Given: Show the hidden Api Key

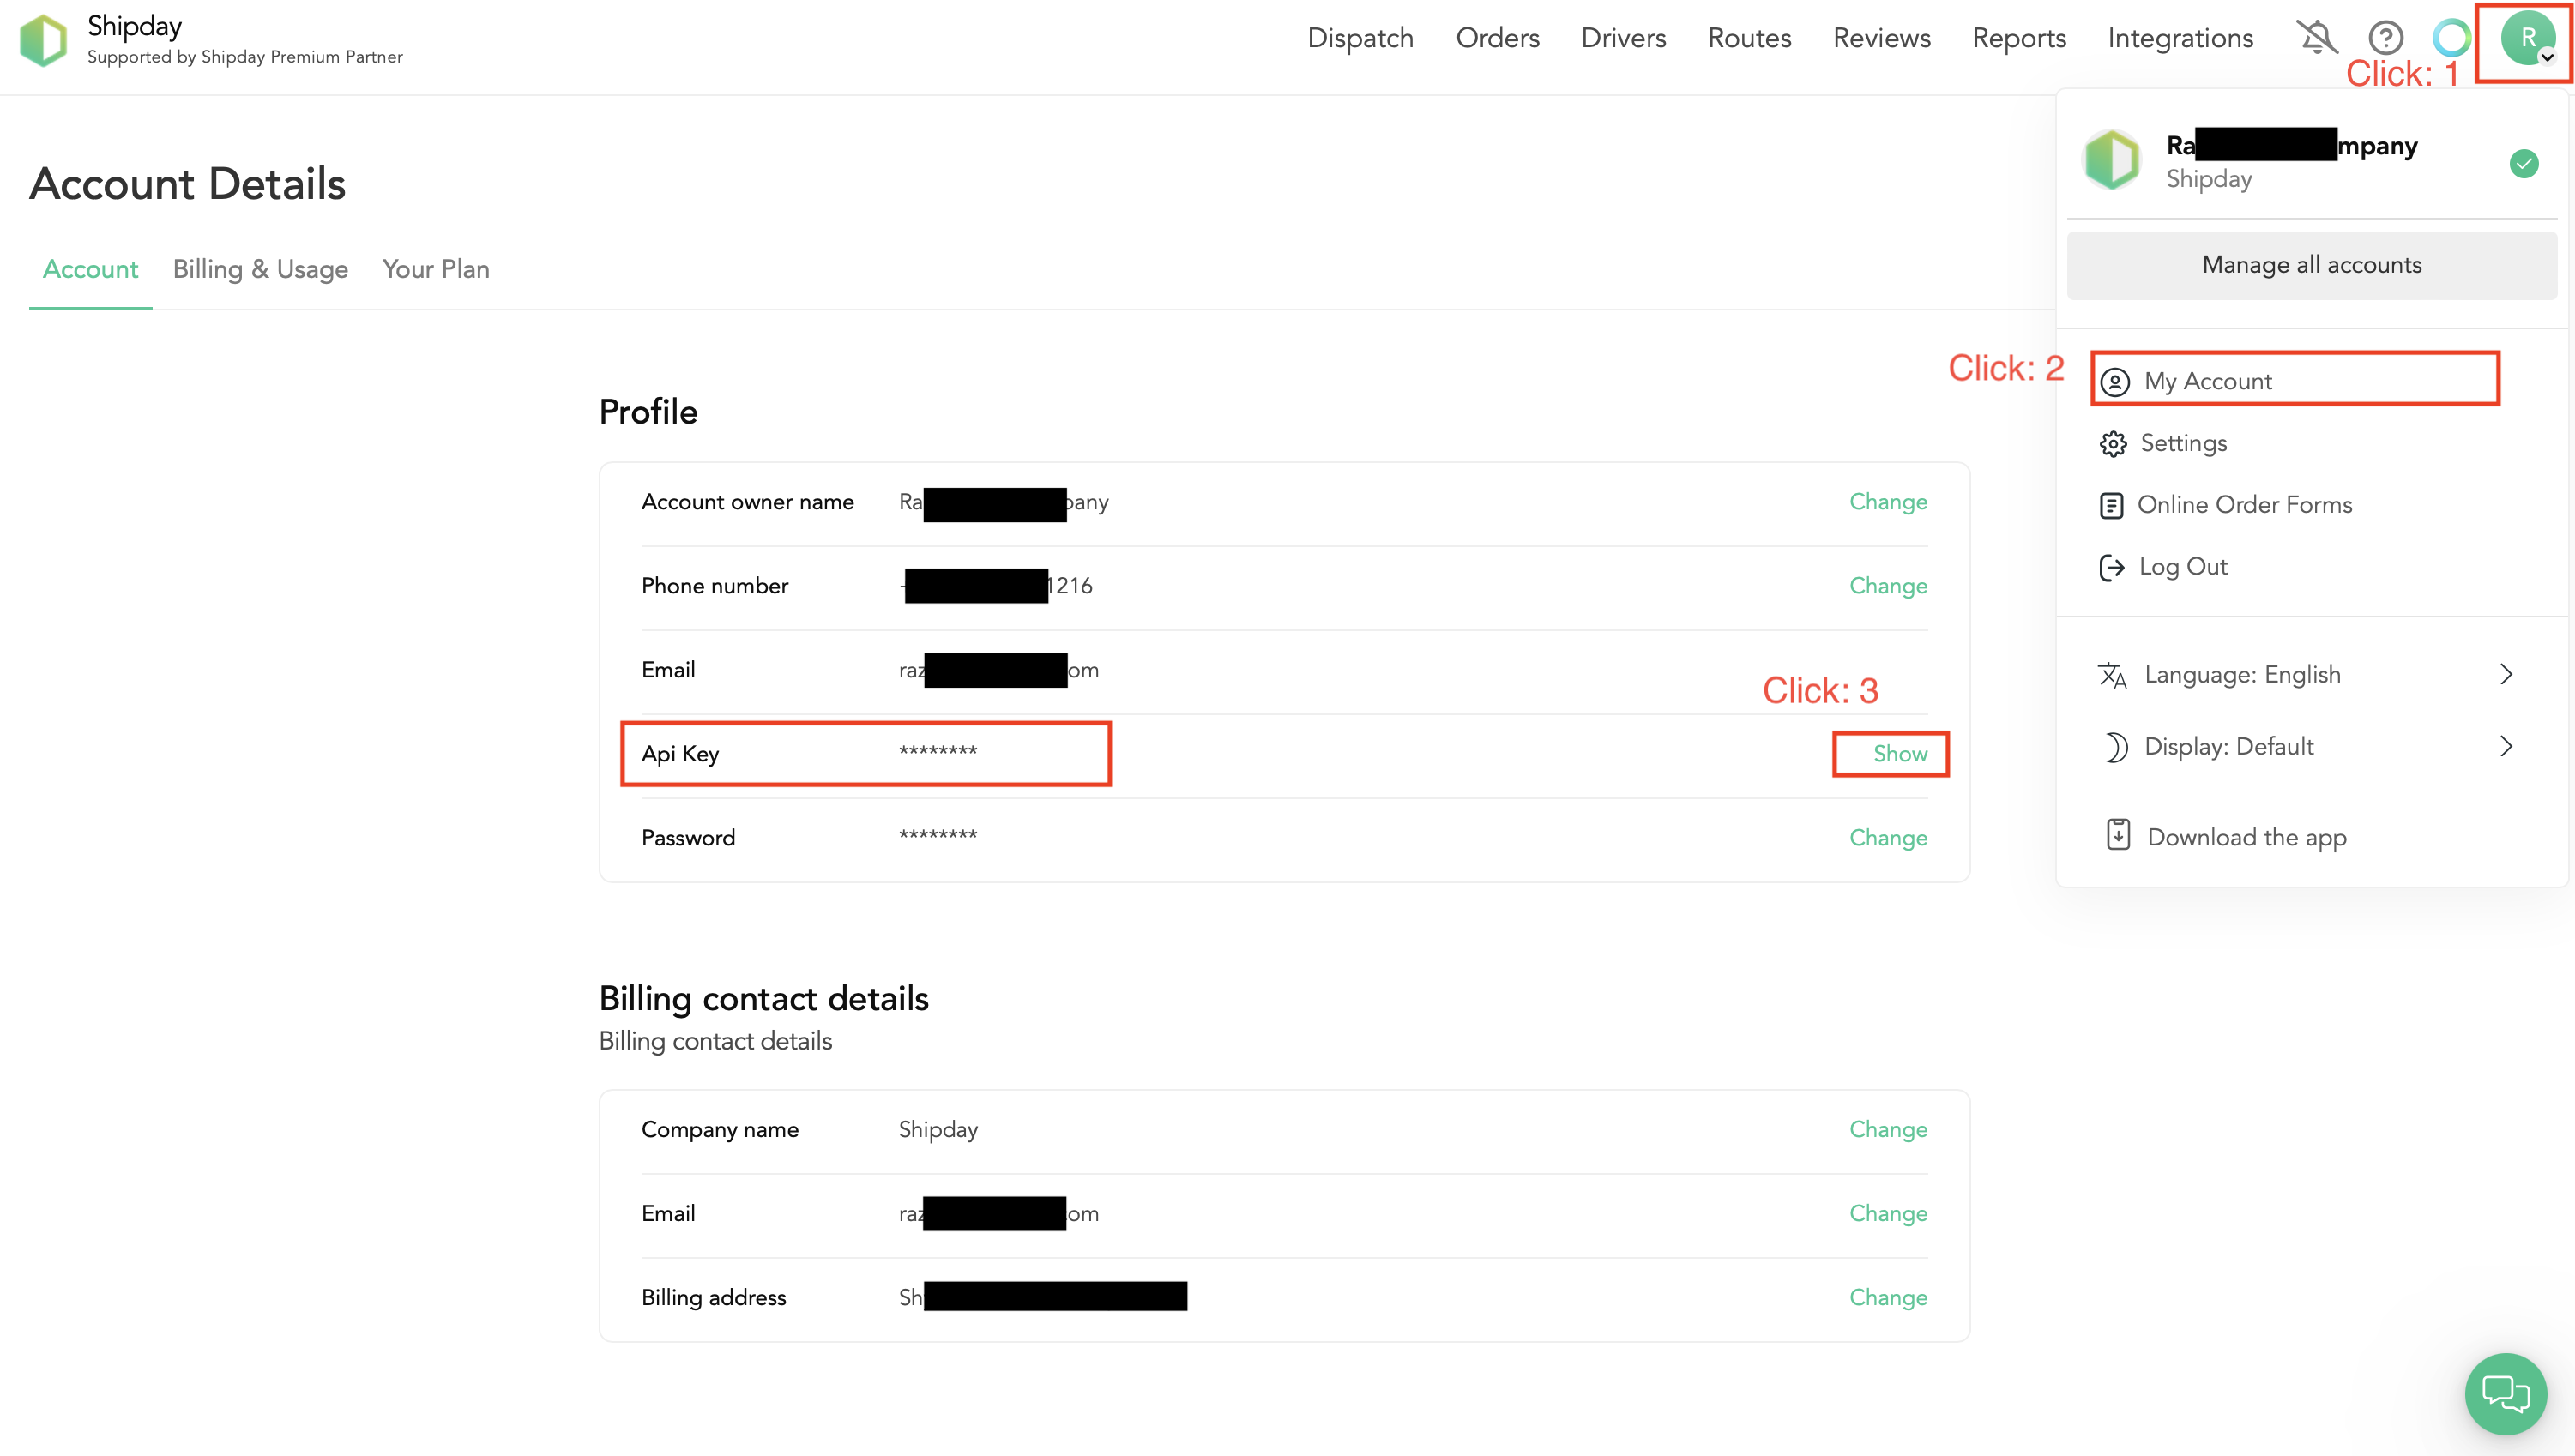Looking at the screenshot, I should [x=1899, y=754].
